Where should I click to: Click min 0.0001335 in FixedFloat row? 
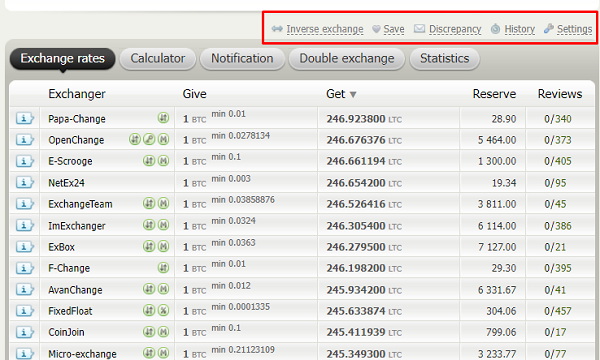241,307
